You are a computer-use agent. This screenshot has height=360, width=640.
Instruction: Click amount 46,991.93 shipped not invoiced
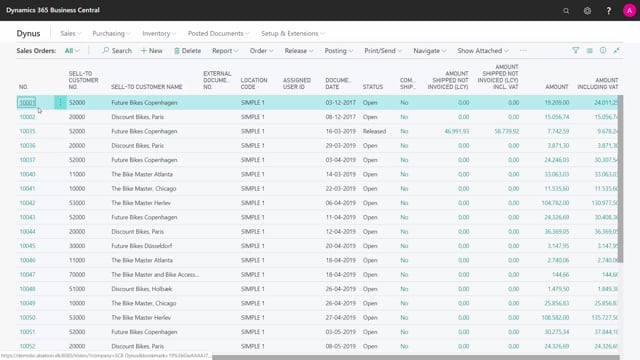[x=457, y=131]
